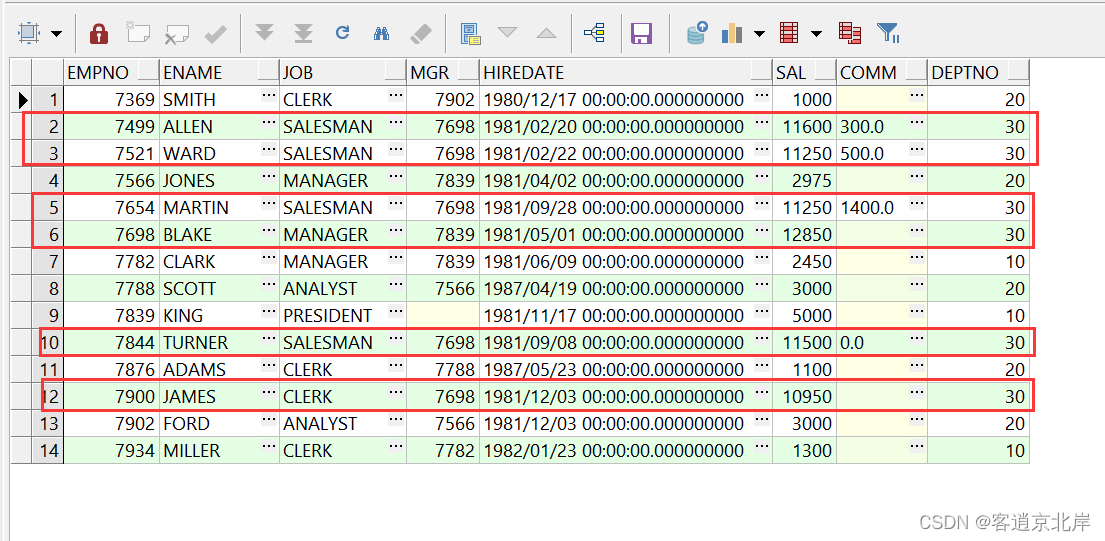Select the COMM cell showing 0.0
Screen dimensions: 1105x541
click(882, 343)
